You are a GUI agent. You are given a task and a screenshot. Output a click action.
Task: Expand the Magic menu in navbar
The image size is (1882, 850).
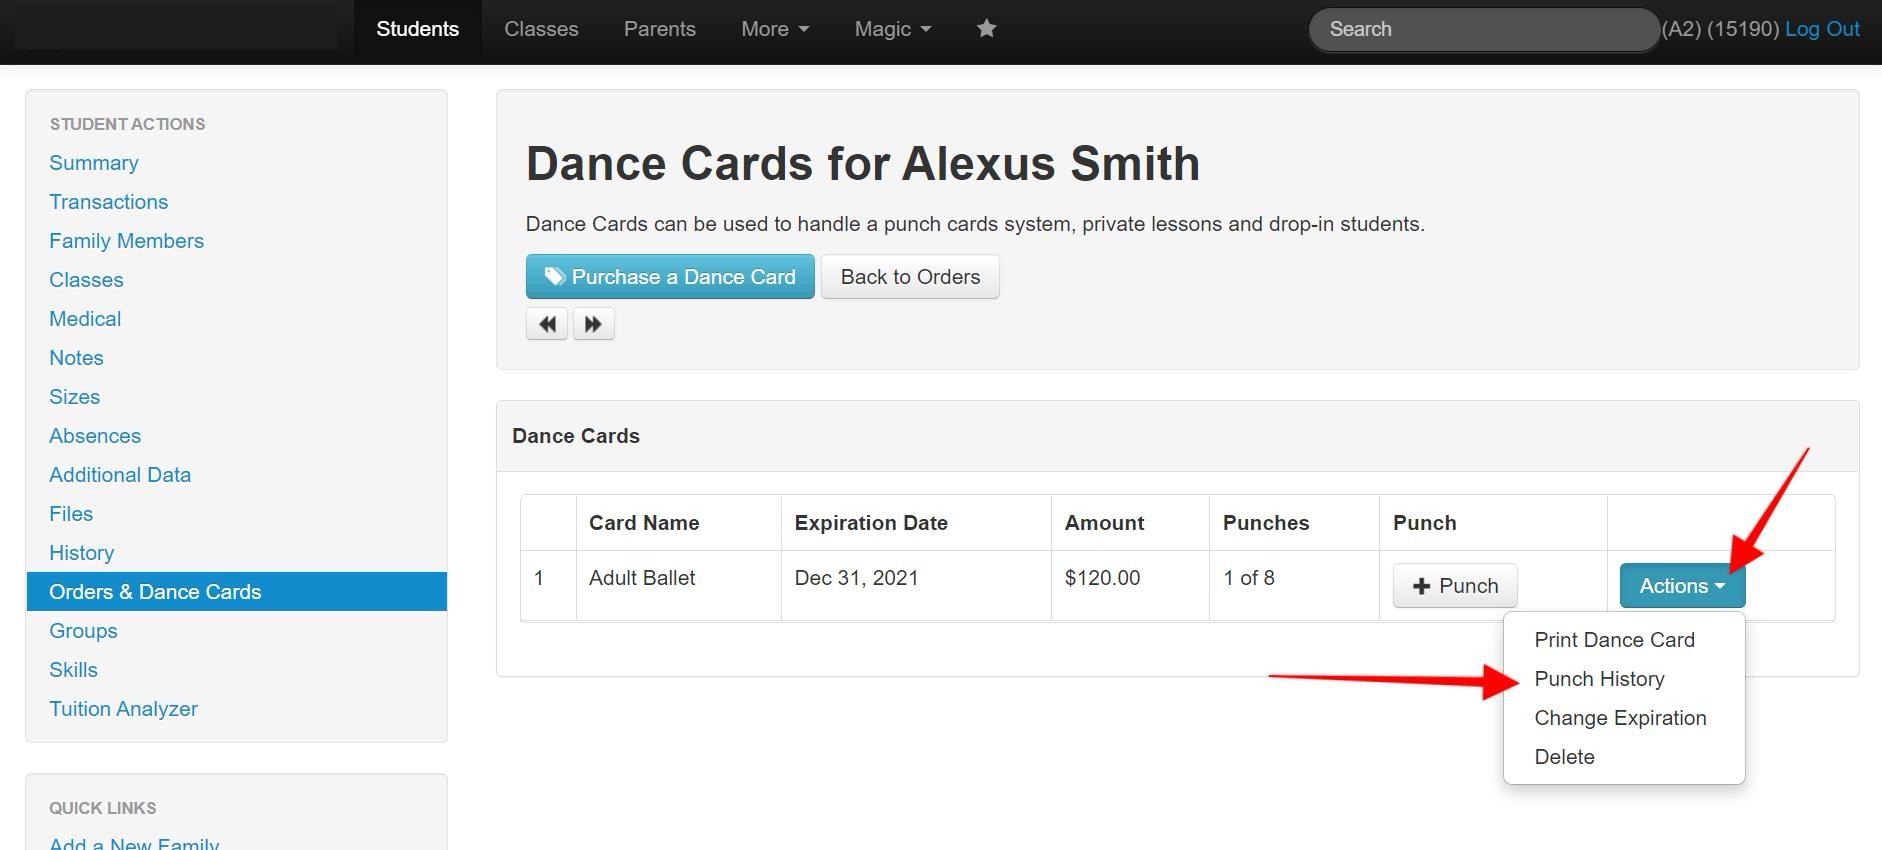click(892, 29)
